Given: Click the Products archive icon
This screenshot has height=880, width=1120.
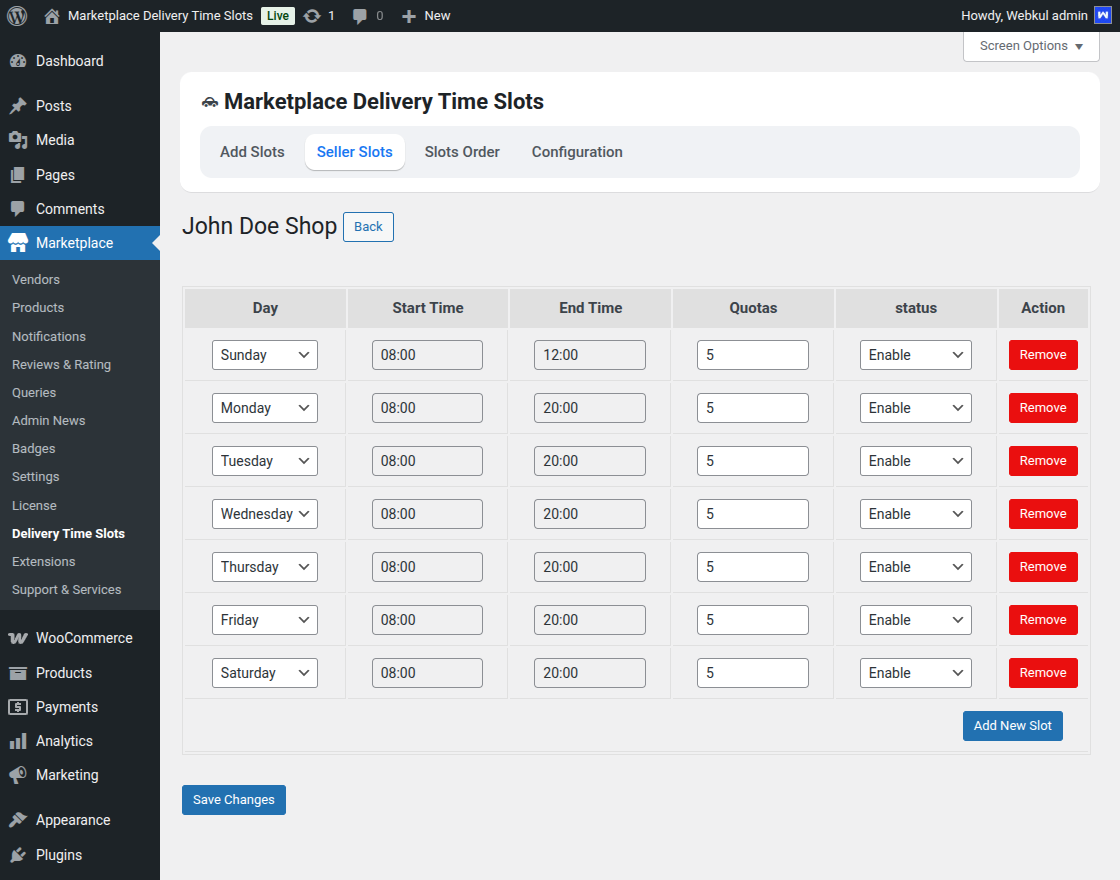Looking at the screenshot, I should [18, 673].
